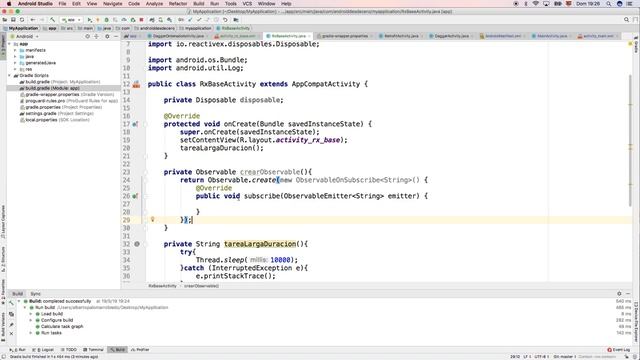Click the Git master branch status widget
Viewport: 640px width, 360px height.
point(564,357)
